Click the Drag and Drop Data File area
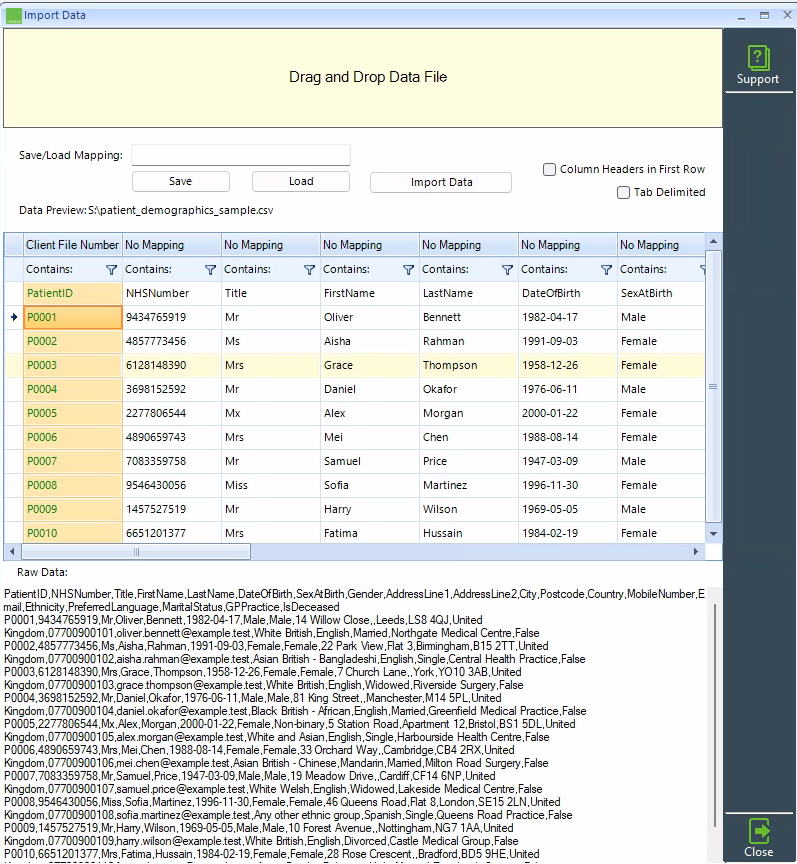 coord(363,78)
